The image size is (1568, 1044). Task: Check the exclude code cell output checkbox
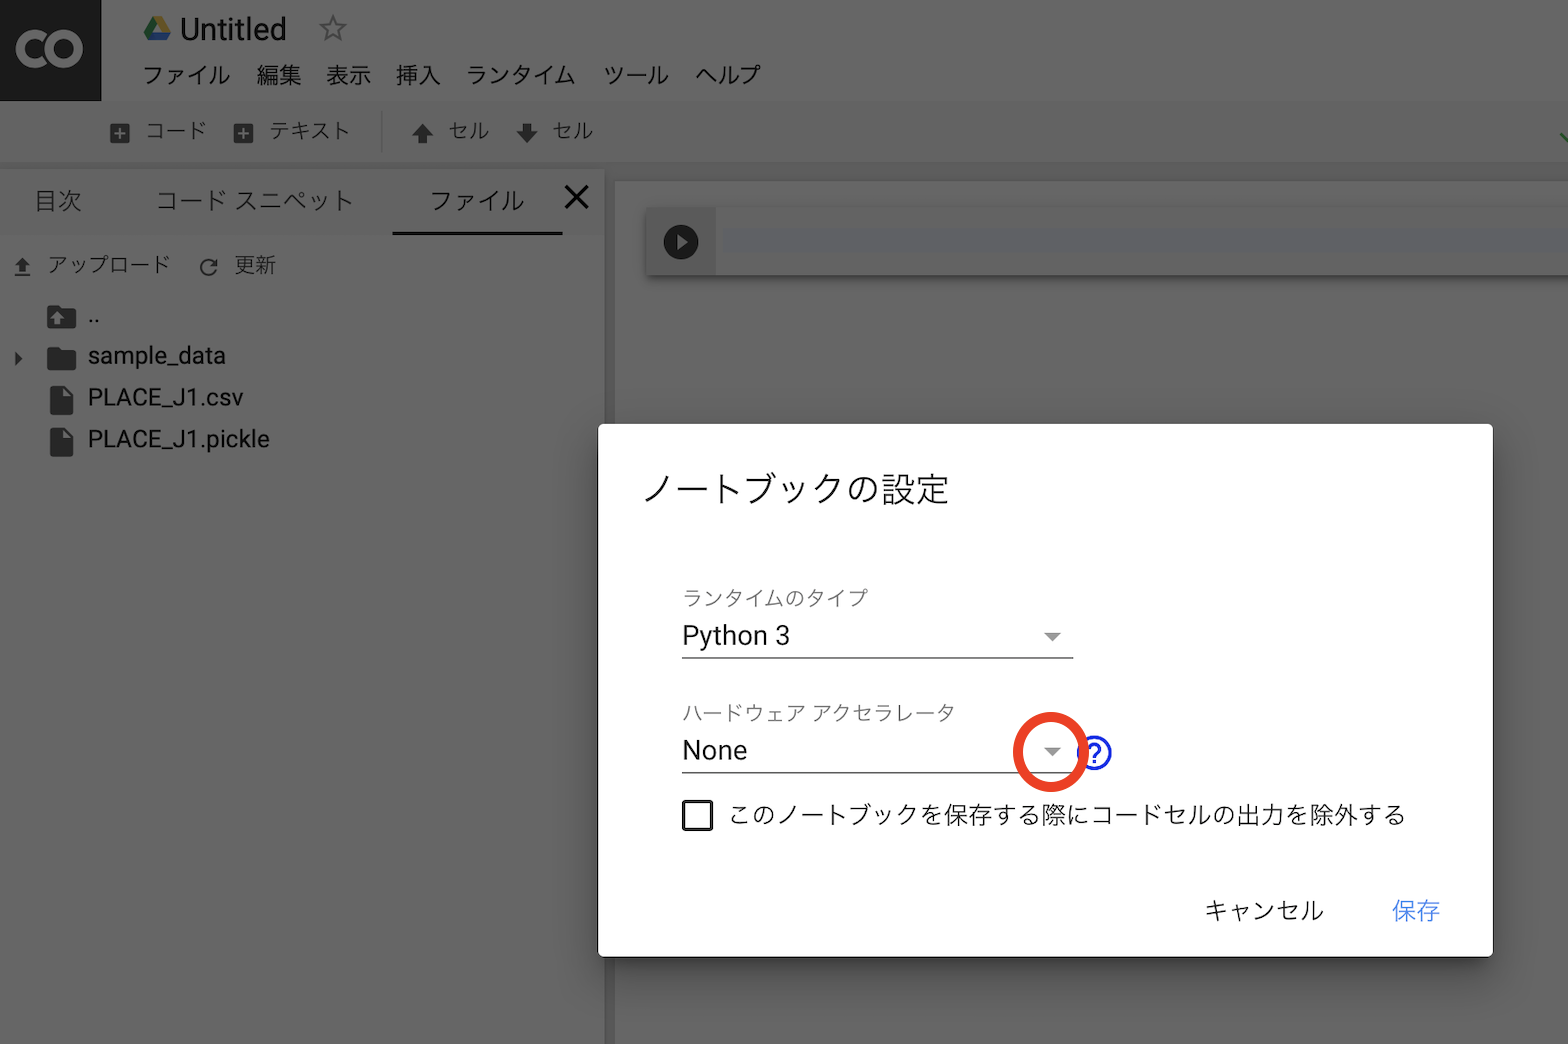(698, 816)
